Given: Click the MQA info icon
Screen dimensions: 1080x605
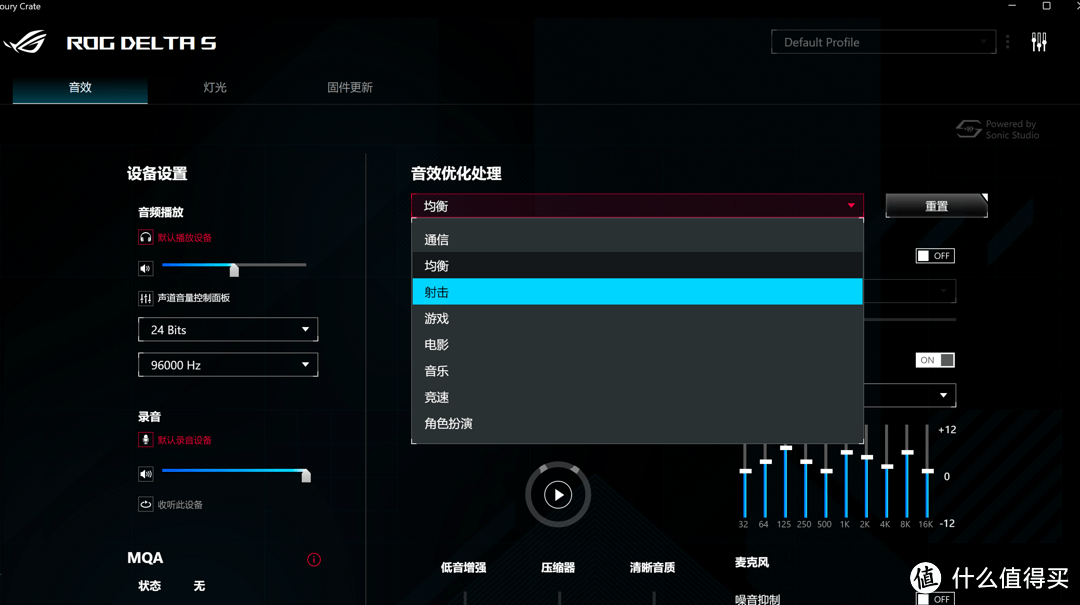Looking at the screenshot, I should click(314, 559).
